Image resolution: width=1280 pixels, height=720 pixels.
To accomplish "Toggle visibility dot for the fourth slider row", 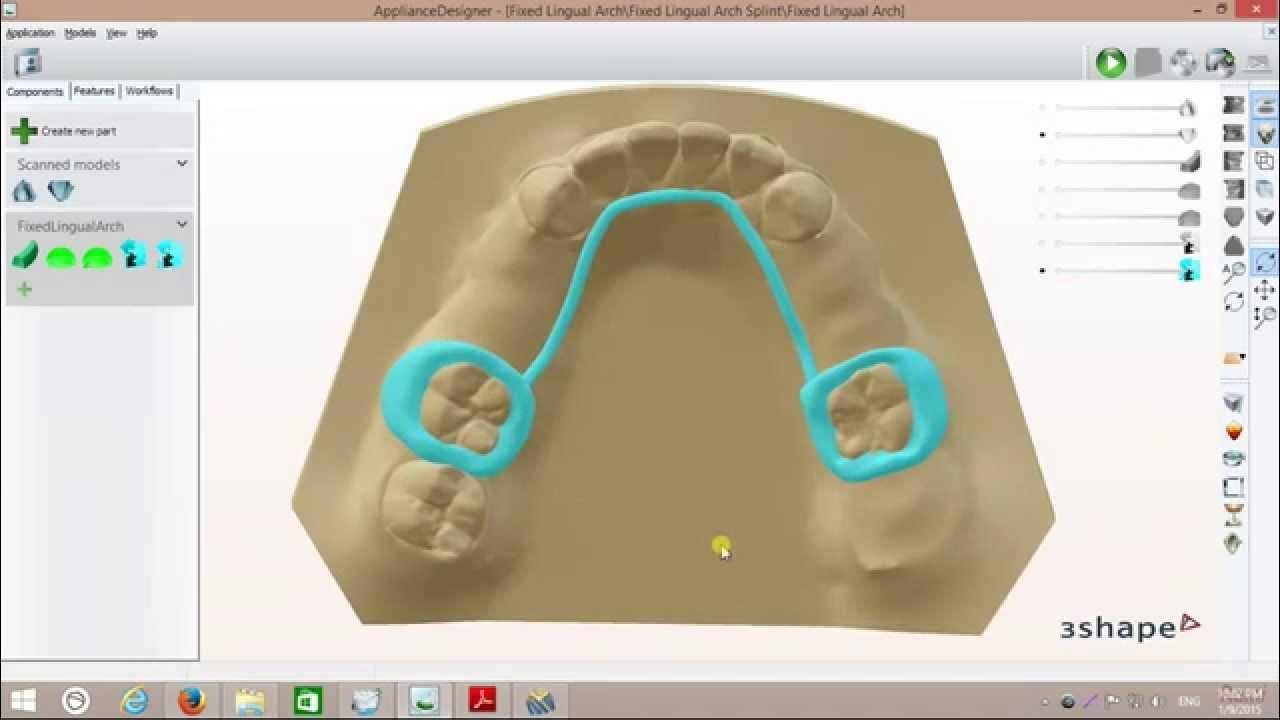I will pyautogui.click(x=1043, y=189).
